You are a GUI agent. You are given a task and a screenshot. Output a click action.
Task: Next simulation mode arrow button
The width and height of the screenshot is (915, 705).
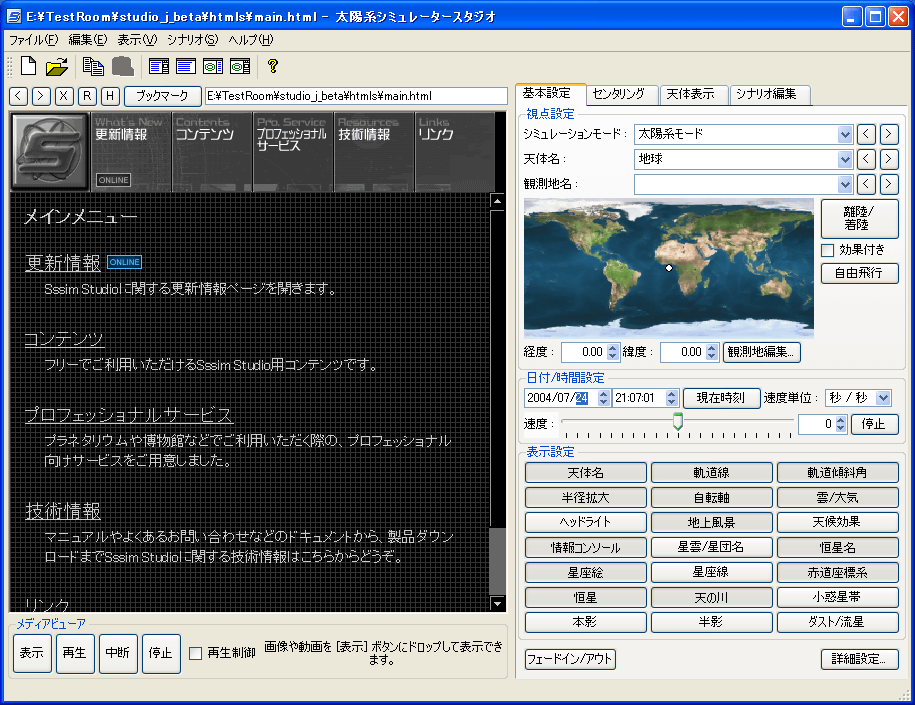point(889,134)
